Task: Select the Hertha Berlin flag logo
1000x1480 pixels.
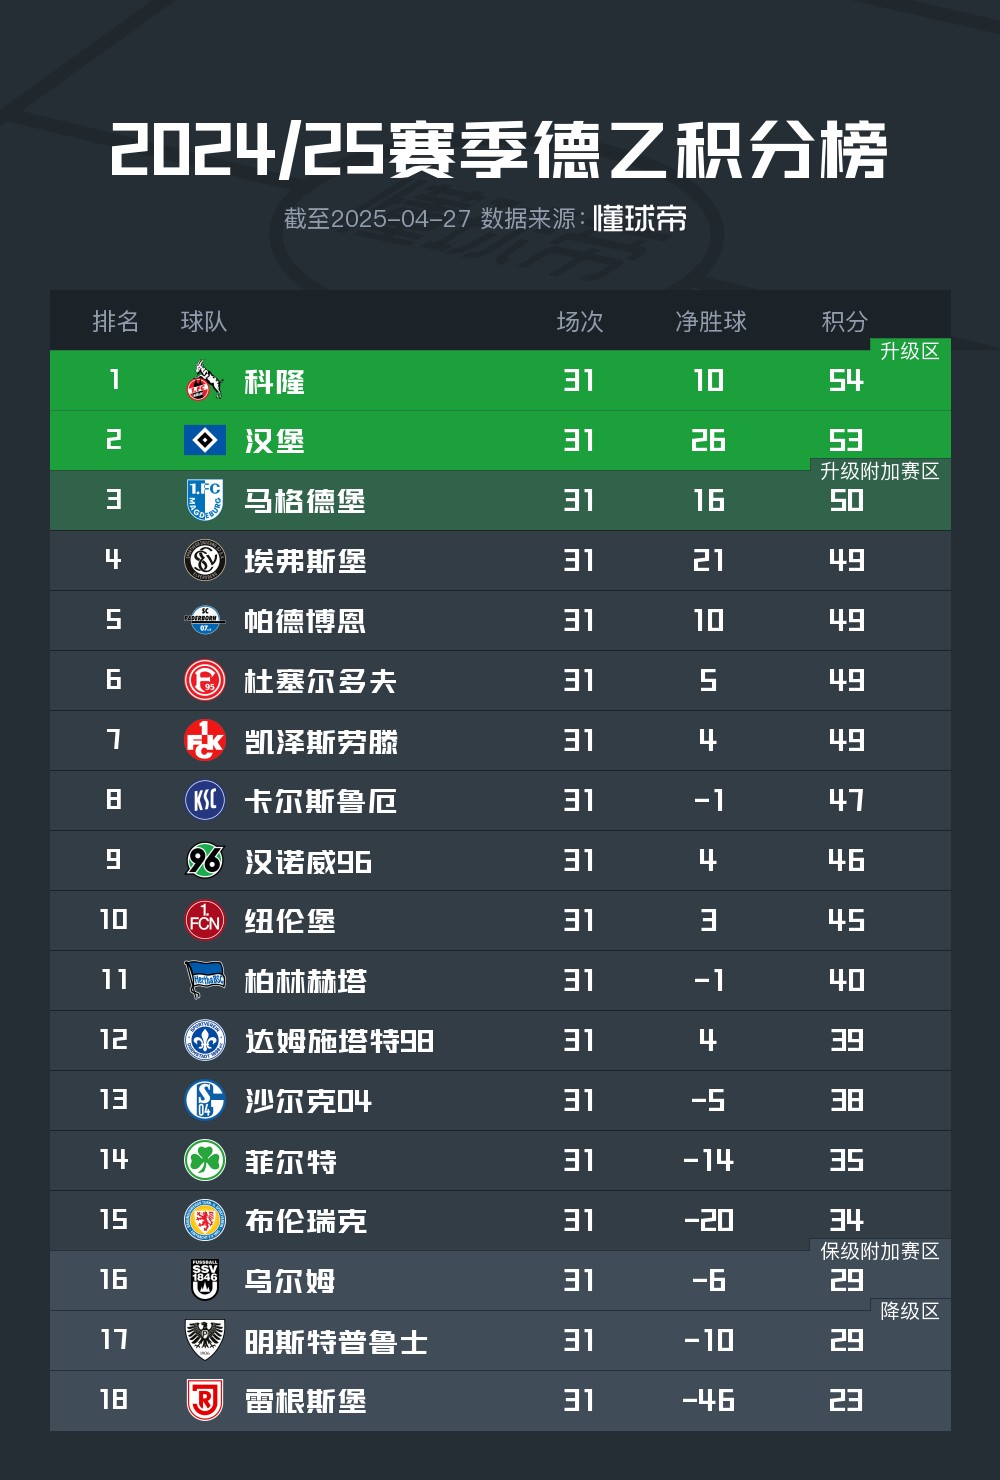Action: pos(205,980)
